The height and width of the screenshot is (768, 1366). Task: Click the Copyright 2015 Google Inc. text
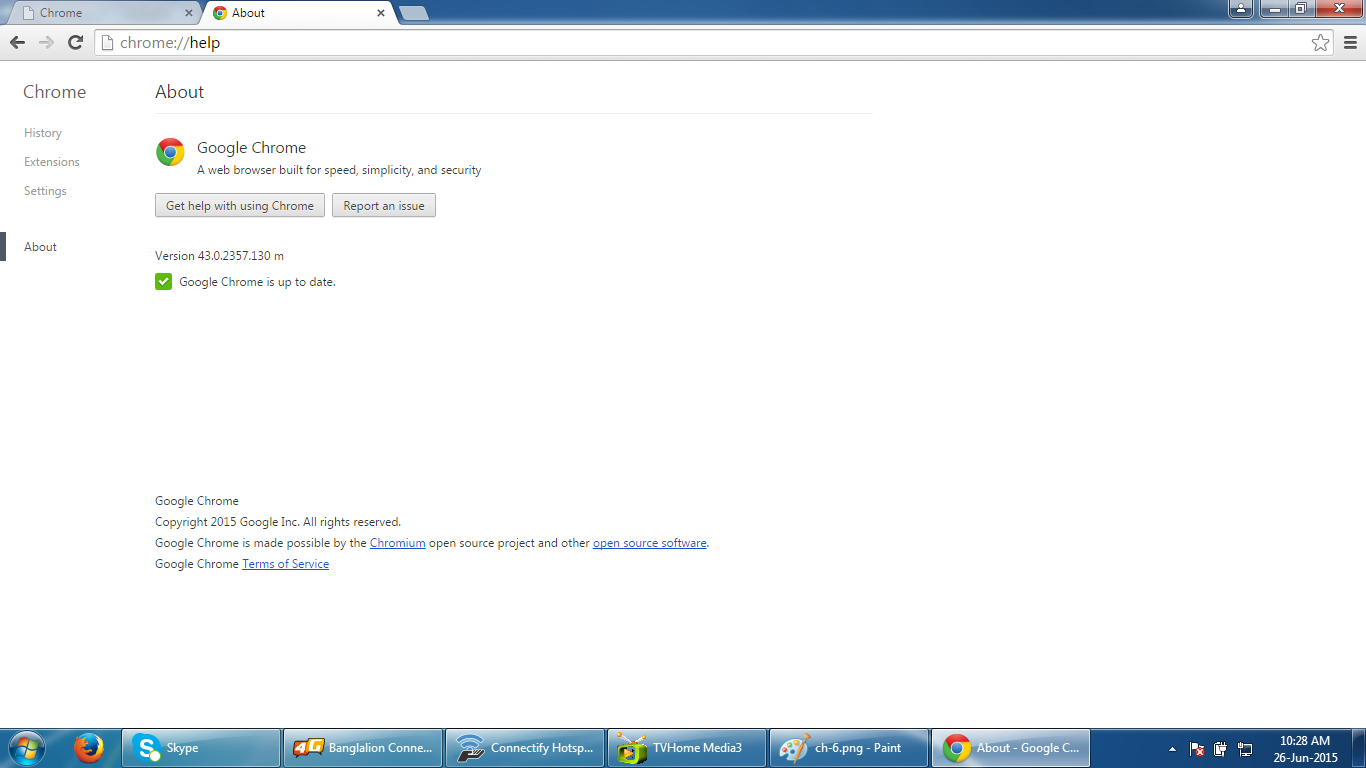(278, 522)
